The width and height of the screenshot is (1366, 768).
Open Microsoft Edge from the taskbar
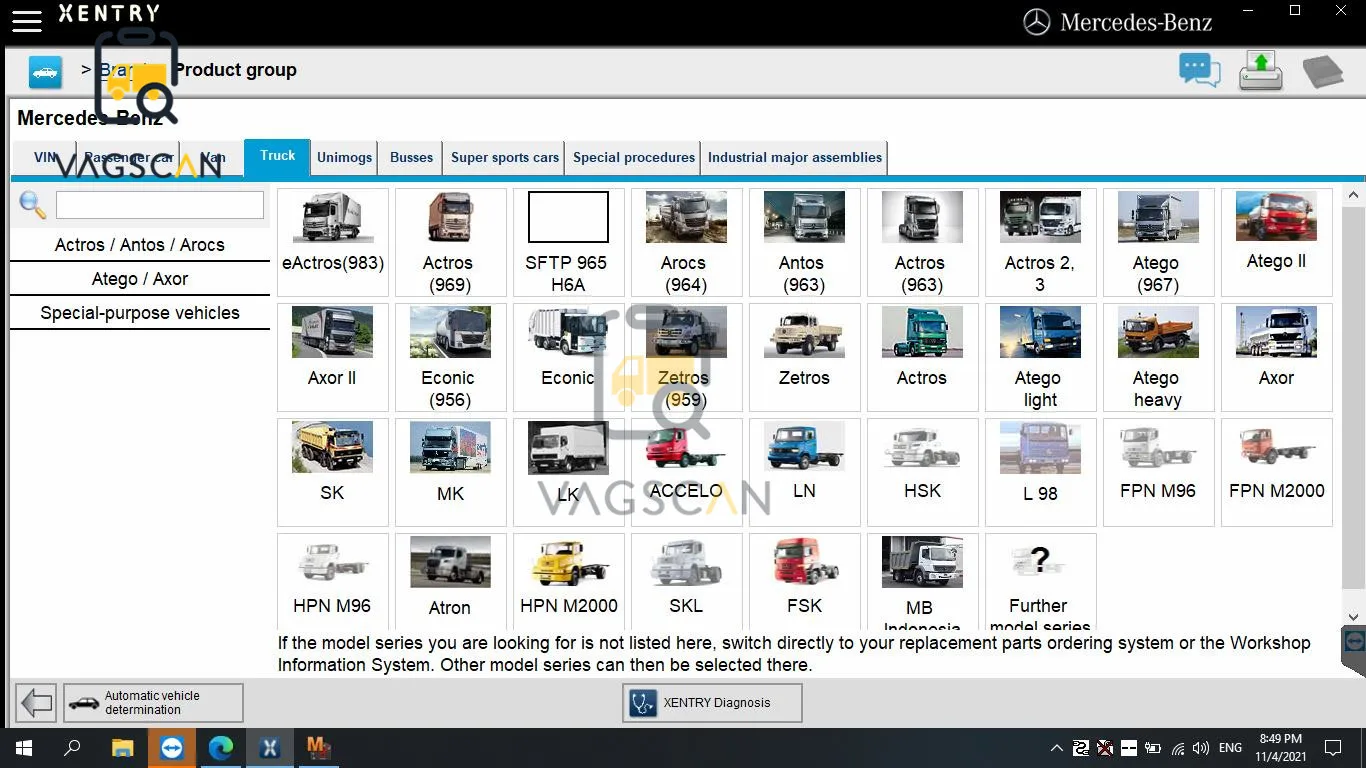220,748
